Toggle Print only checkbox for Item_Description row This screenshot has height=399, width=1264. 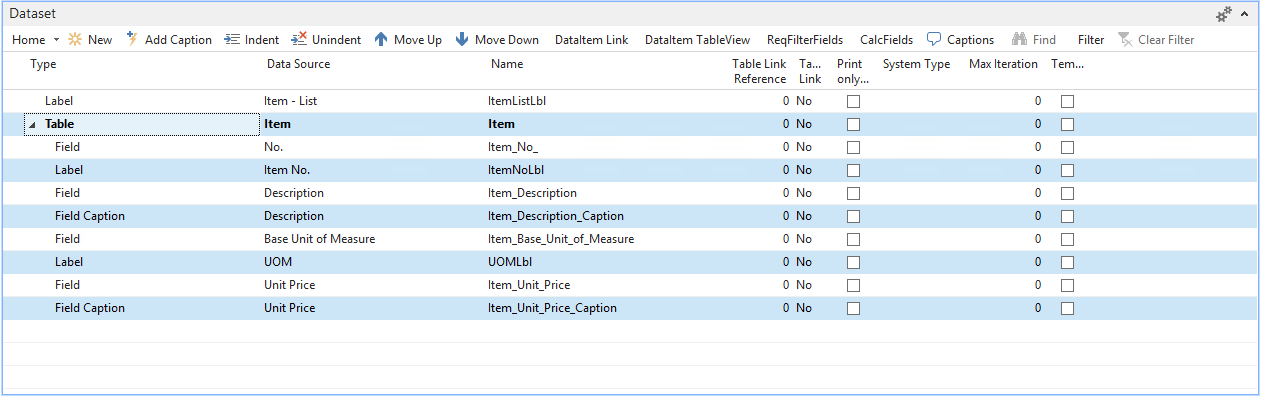pyautogui.click(x=853, y=193)
